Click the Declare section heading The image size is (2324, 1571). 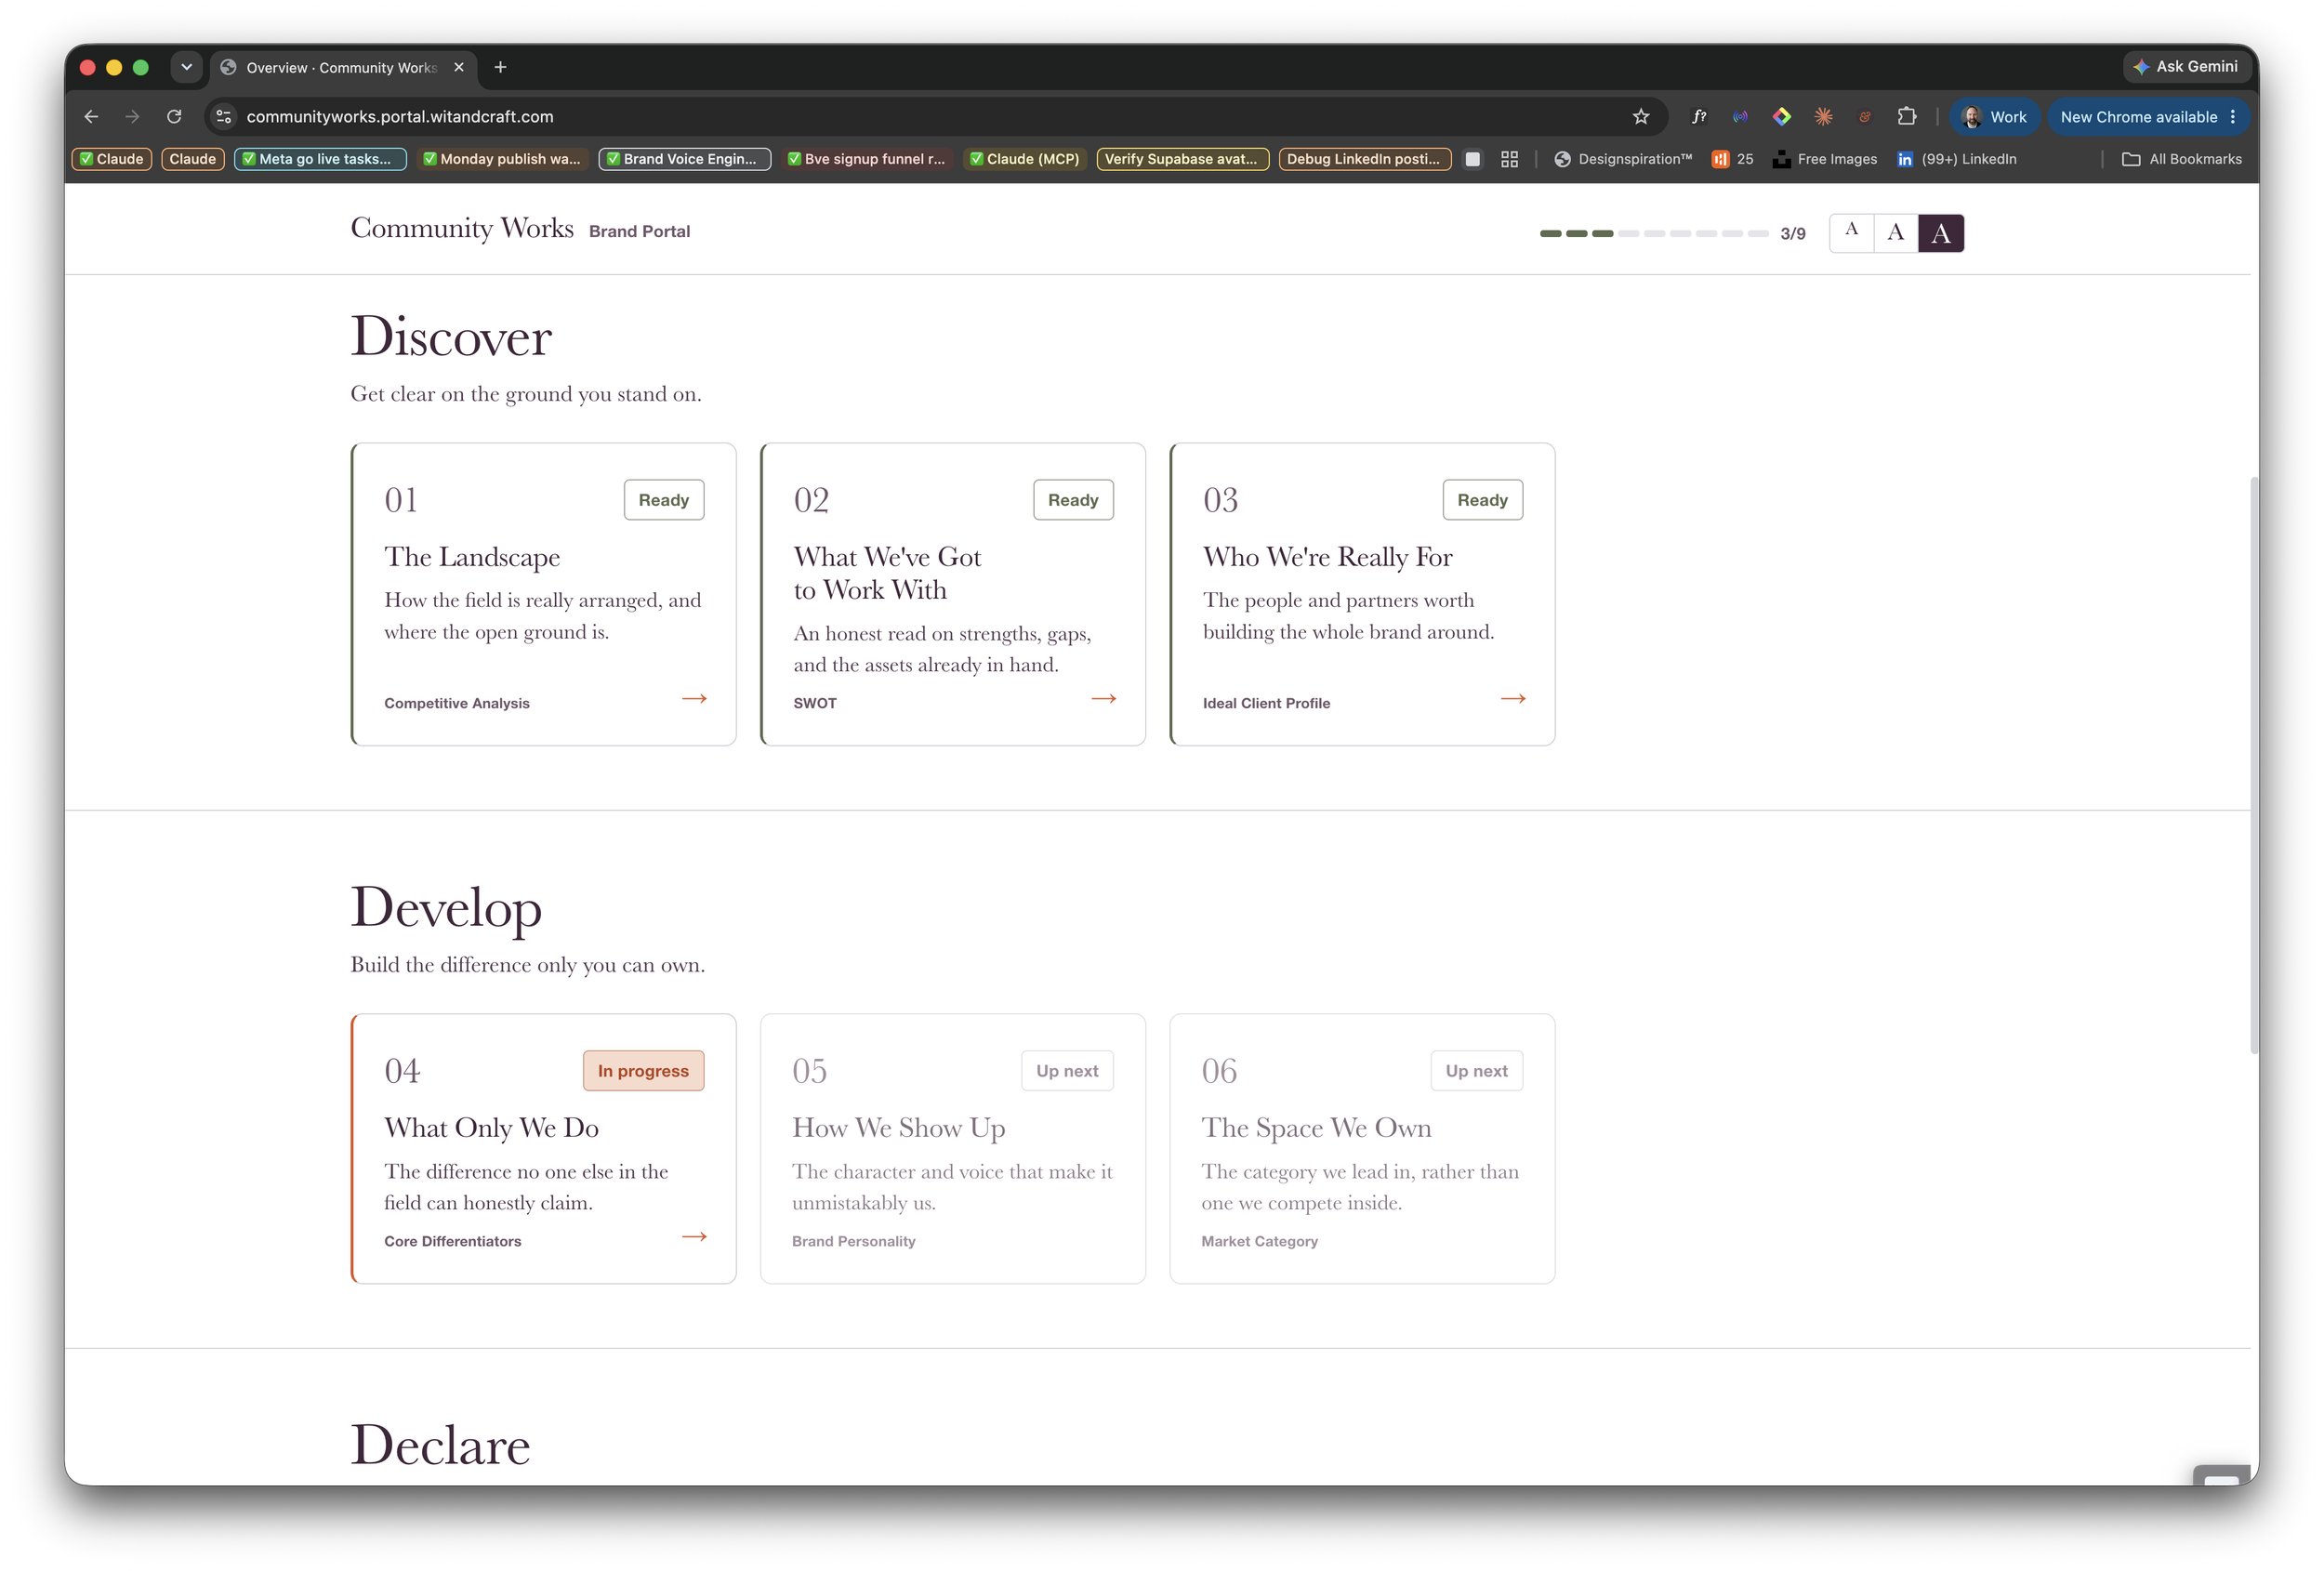click(x=440, y=1445)
